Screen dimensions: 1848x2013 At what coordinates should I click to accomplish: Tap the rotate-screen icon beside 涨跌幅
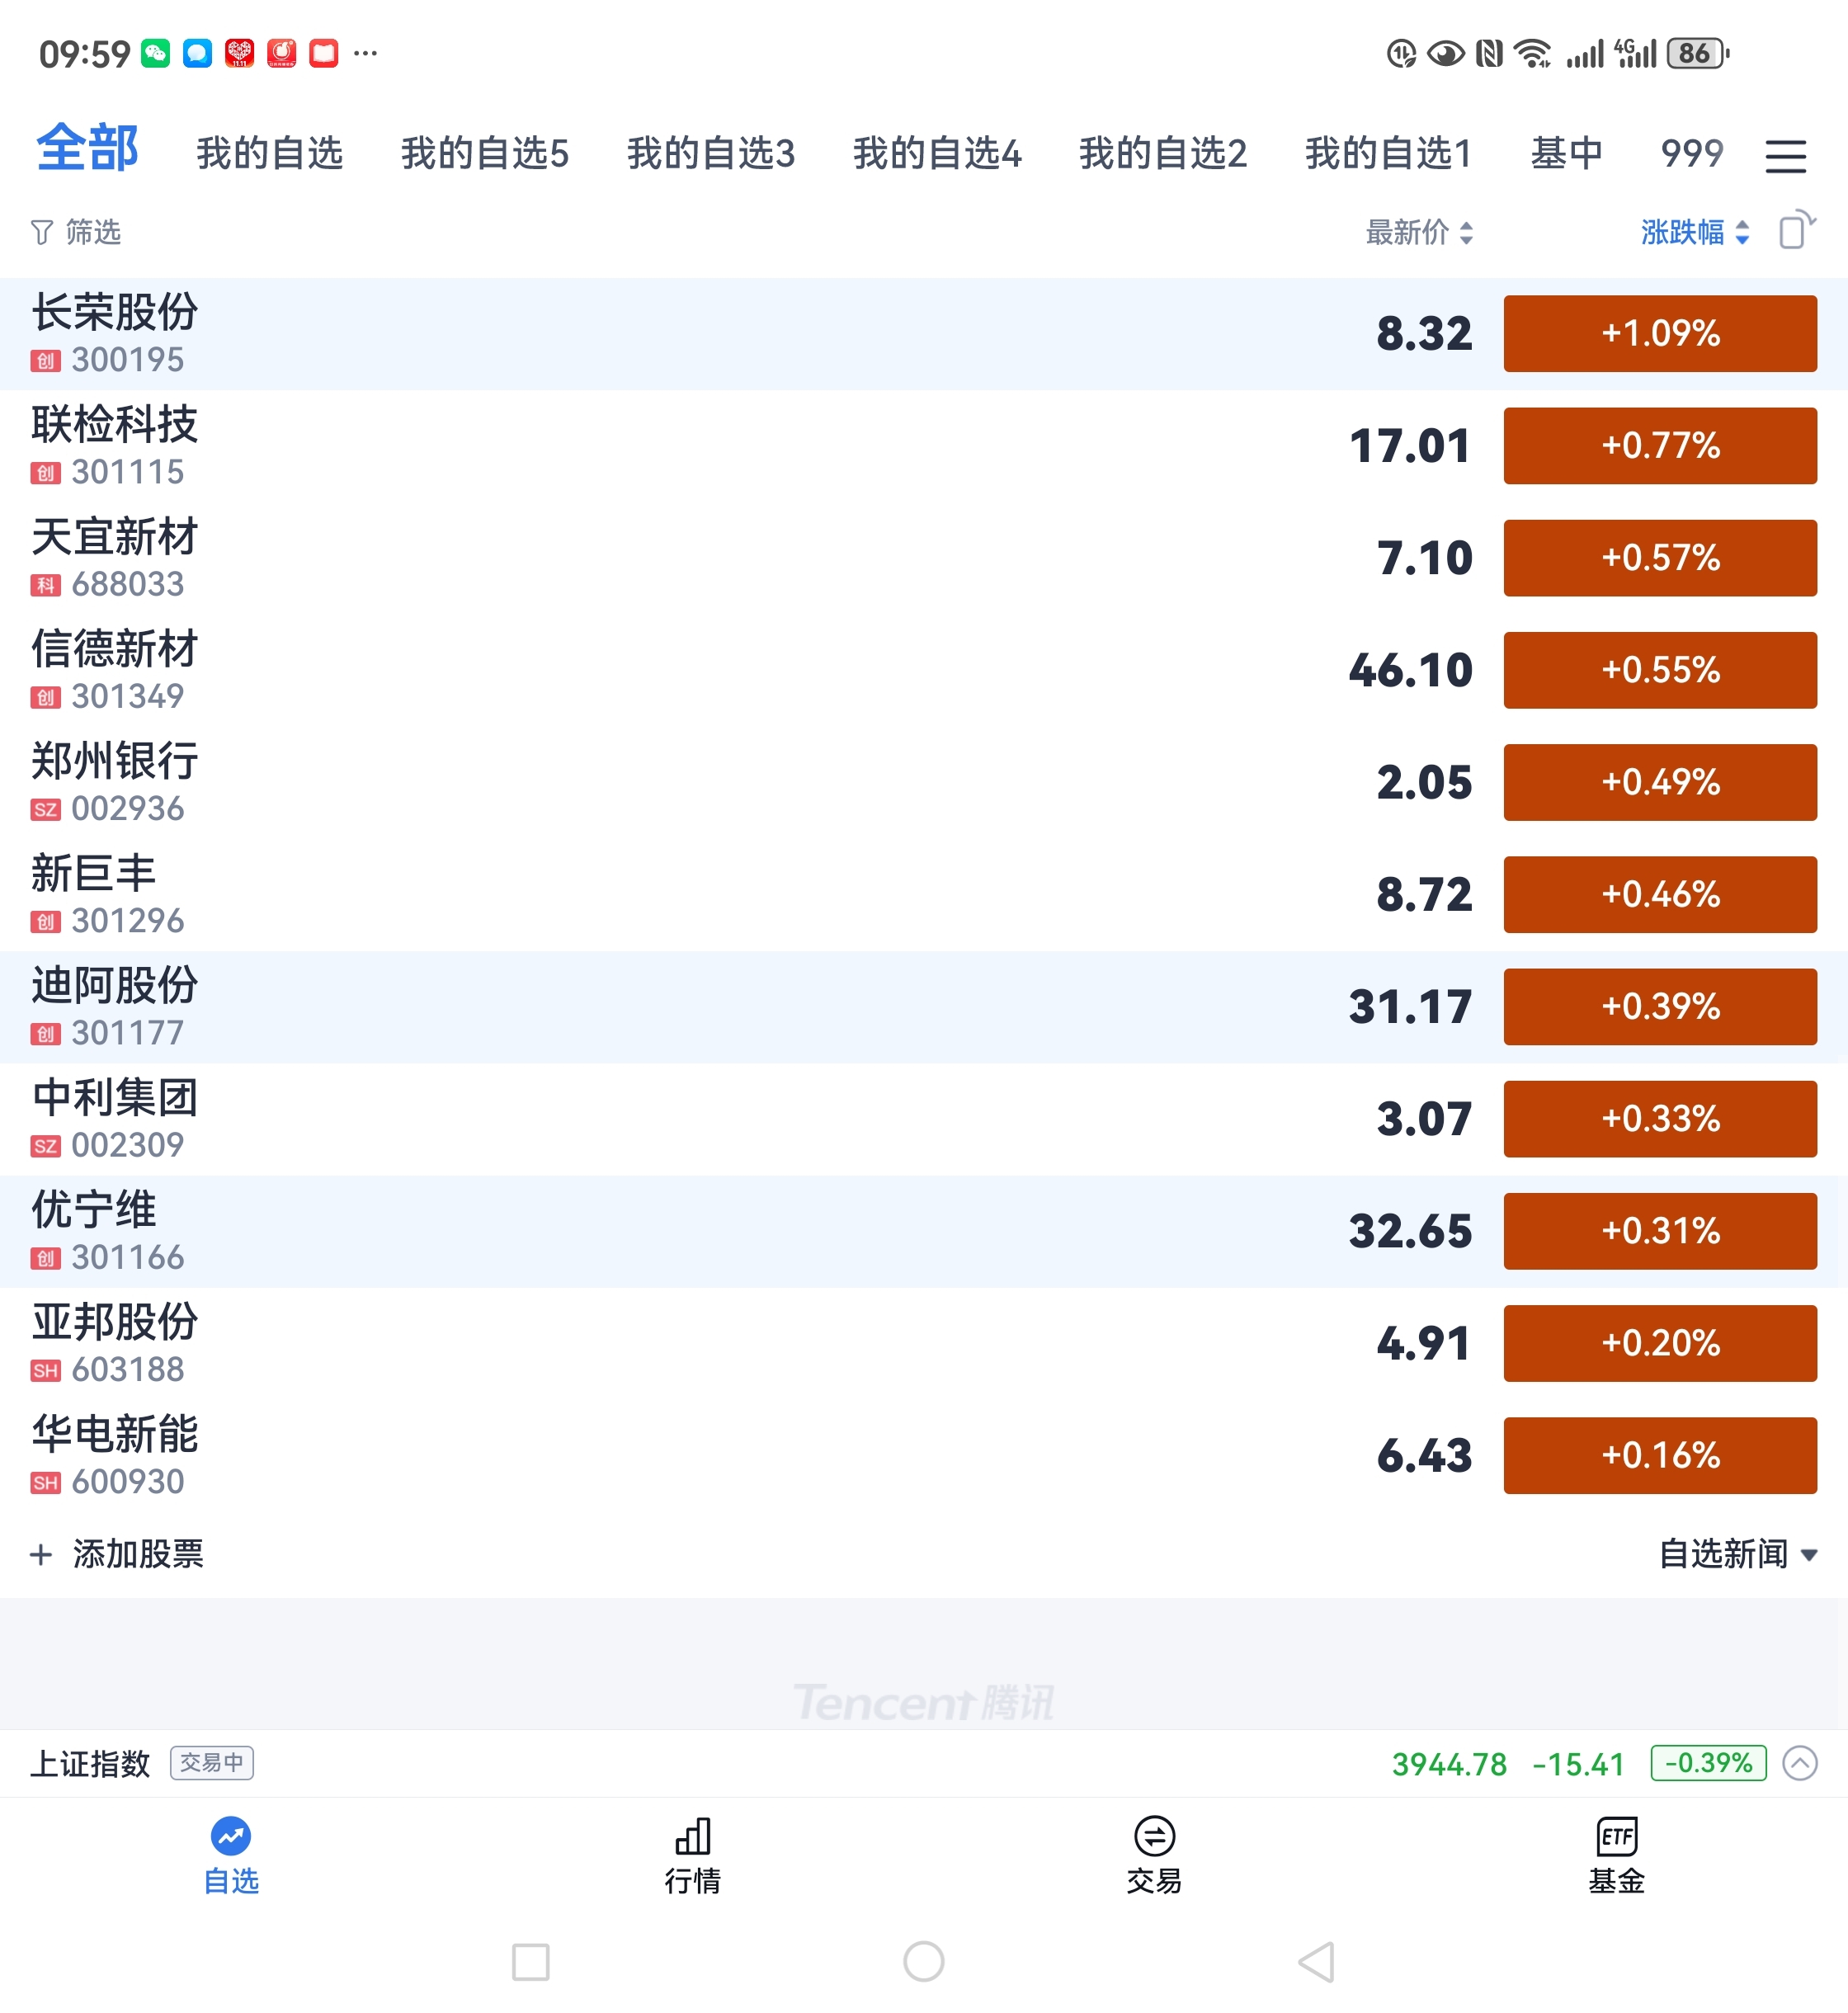click(1796, 230)
